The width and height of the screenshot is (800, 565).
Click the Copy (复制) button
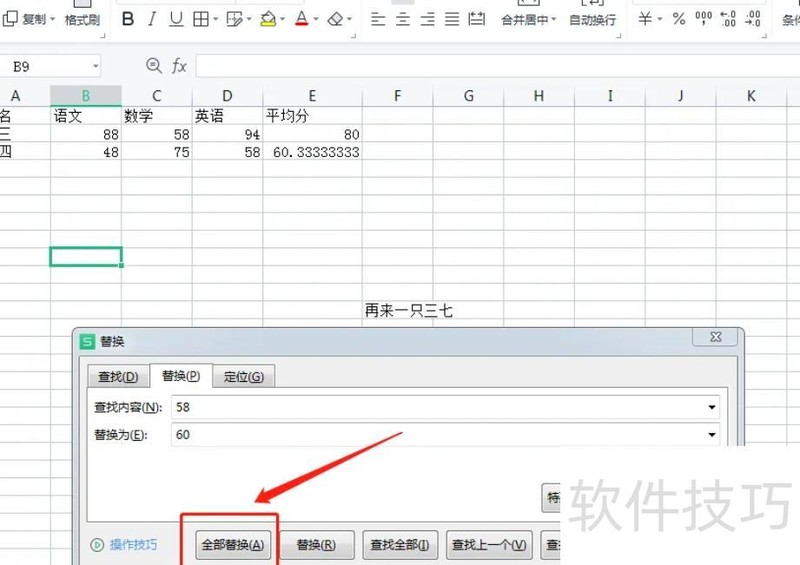[24, 19]
